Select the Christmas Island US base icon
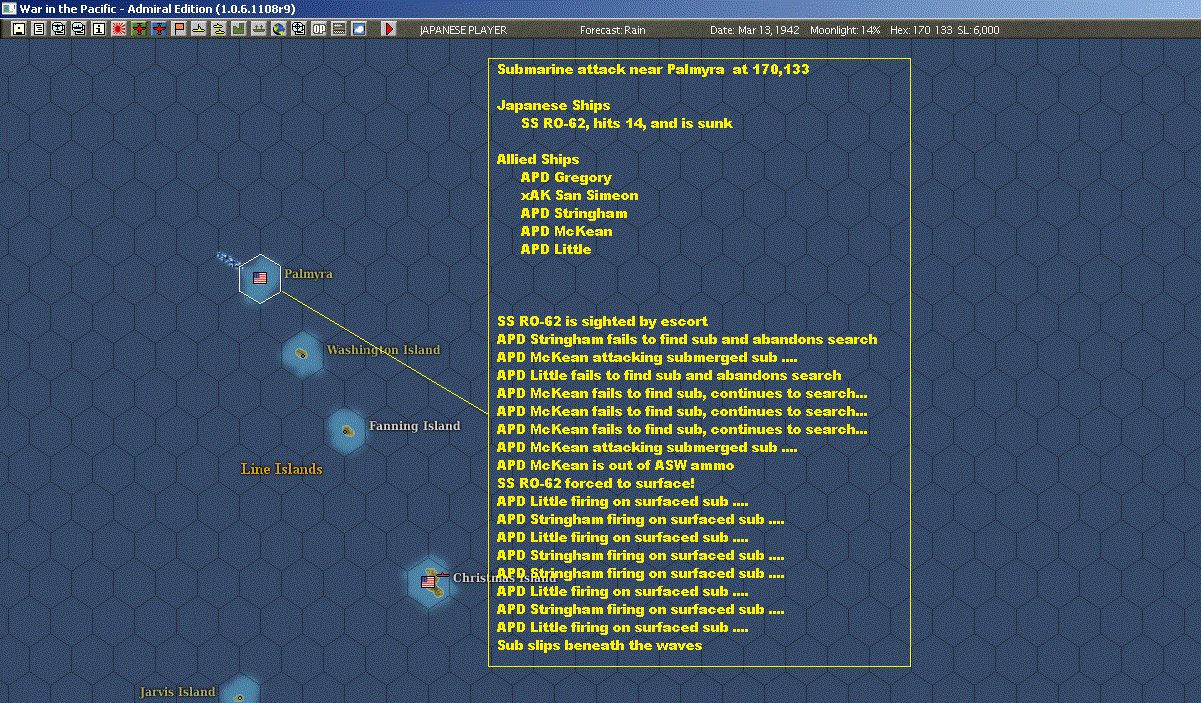Viewport: 1201px width, 703px height. point(430,581)
